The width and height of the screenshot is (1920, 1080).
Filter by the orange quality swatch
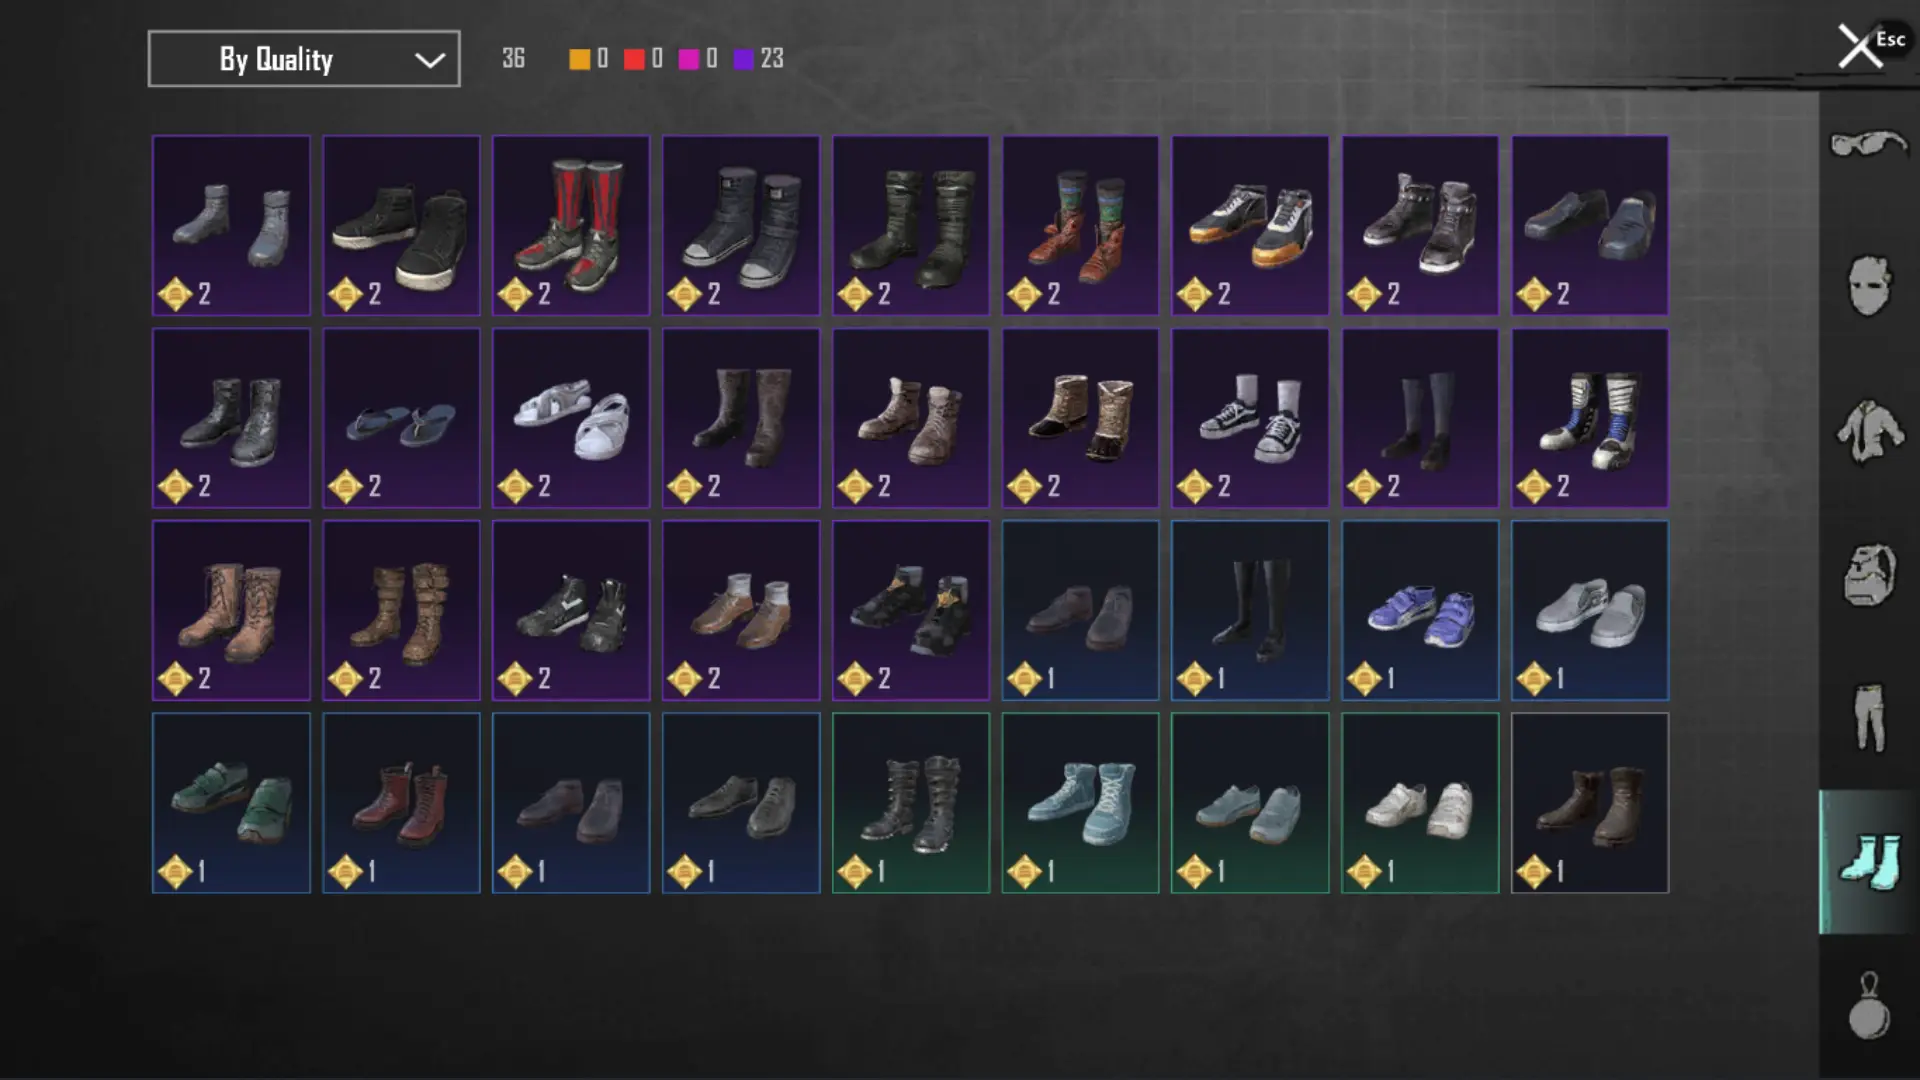[579, 60]
